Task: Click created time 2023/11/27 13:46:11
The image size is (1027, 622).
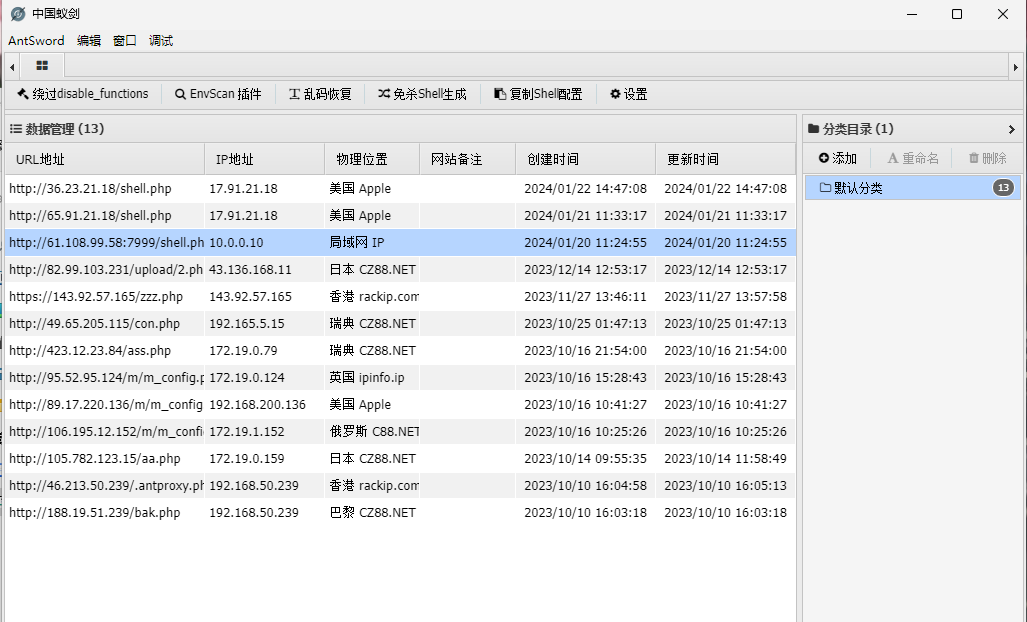Action: tap(586, 297)
